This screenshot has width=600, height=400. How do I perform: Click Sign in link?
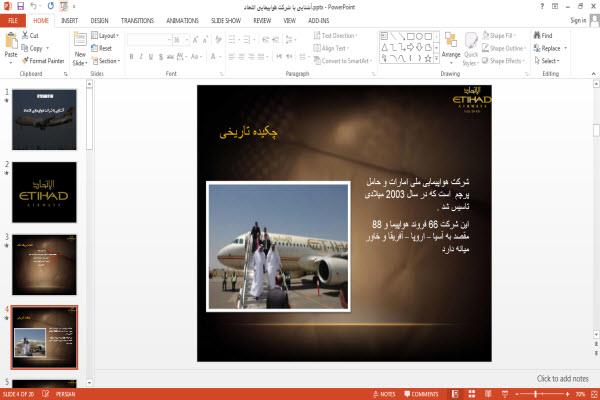578,20
